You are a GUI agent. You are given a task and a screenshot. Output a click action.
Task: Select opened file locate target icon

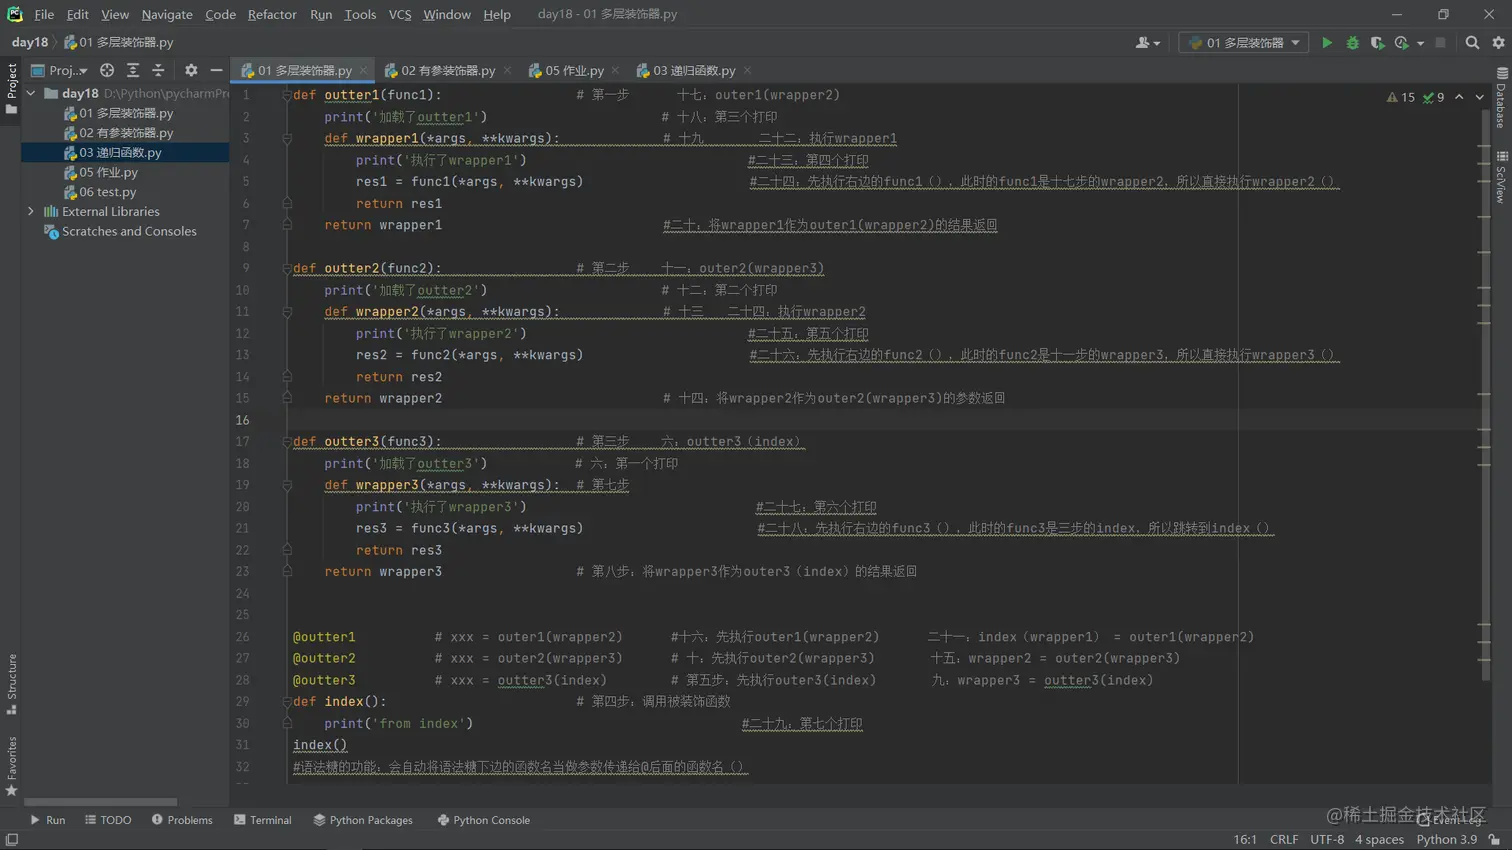tap(107, 70)
